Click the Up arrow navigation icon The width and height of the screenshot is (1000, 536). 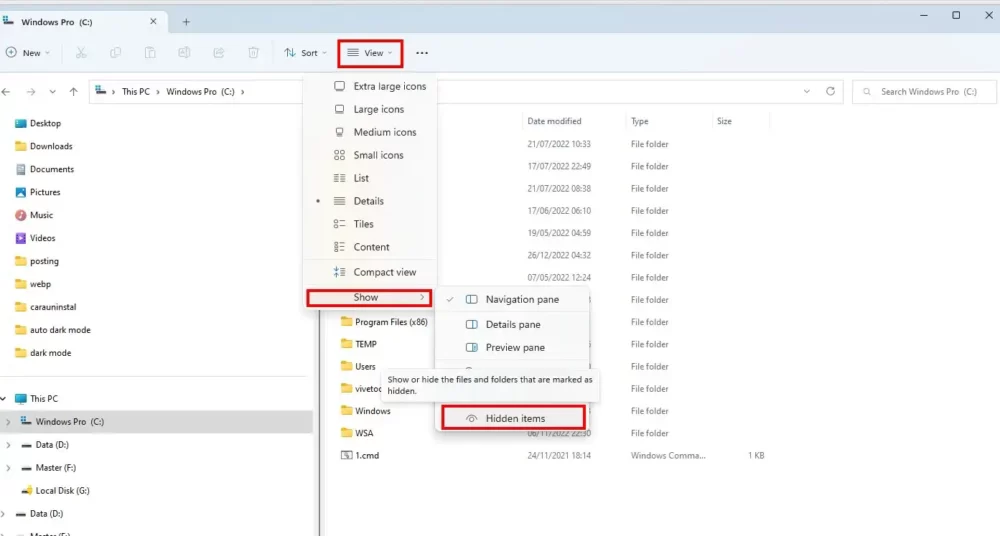pos(73,92)
